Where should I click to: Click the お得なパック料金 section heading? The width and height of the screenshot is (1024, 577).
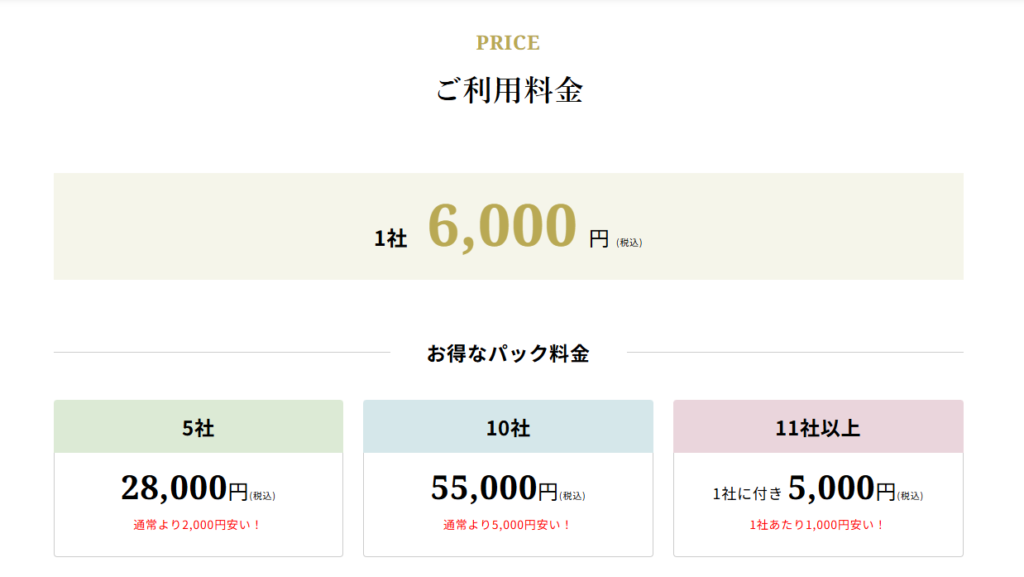pyautogui.click(x=508, y=353)
